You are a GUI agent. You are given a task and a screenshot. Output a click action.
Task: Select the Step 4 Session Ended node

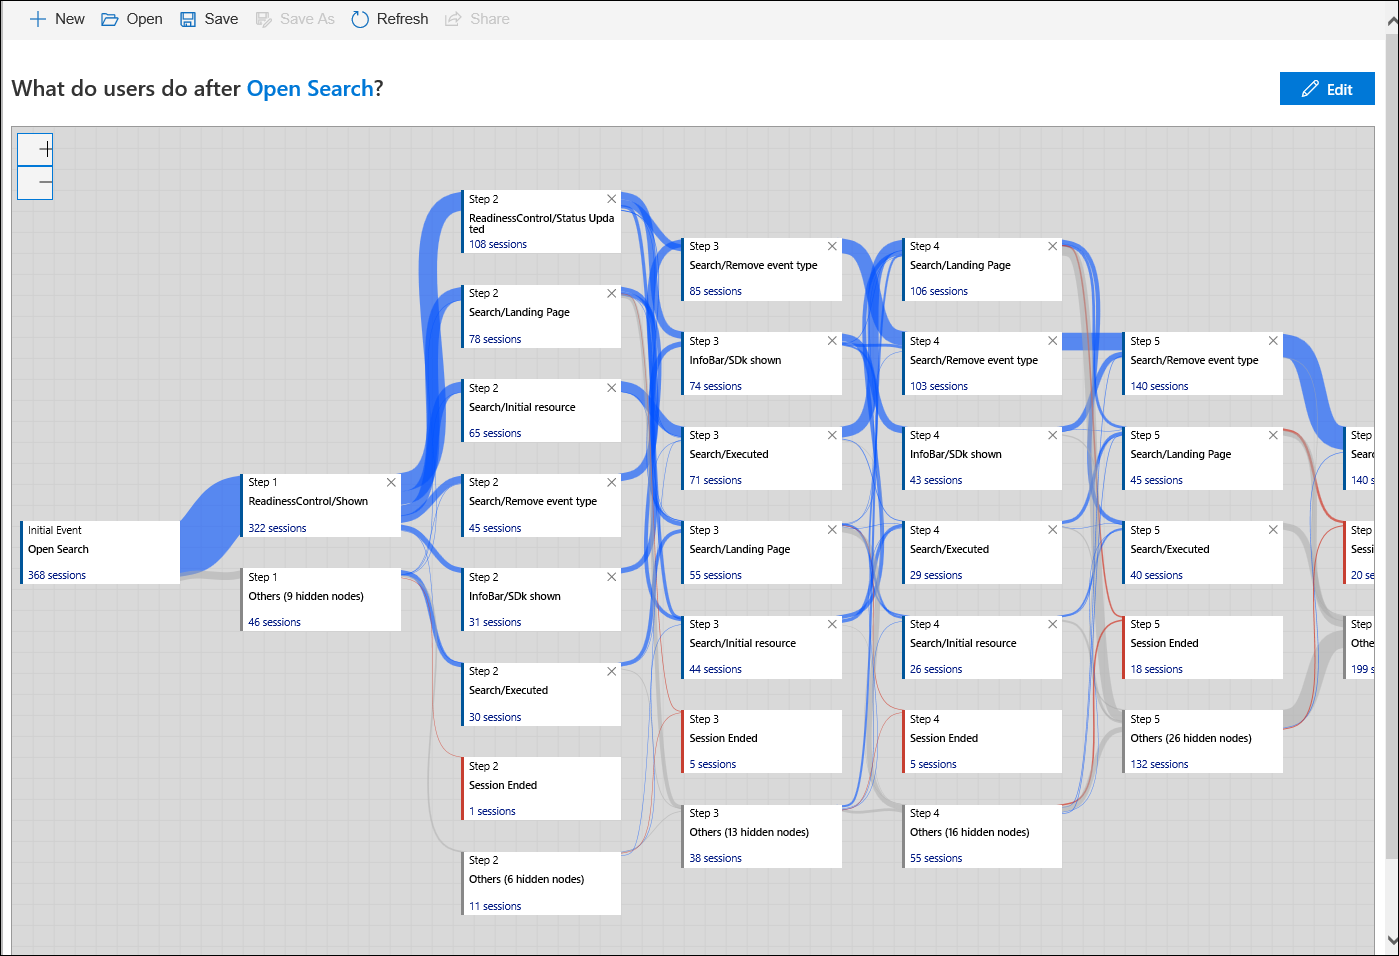pyautogui.click(x=943, y=738)
